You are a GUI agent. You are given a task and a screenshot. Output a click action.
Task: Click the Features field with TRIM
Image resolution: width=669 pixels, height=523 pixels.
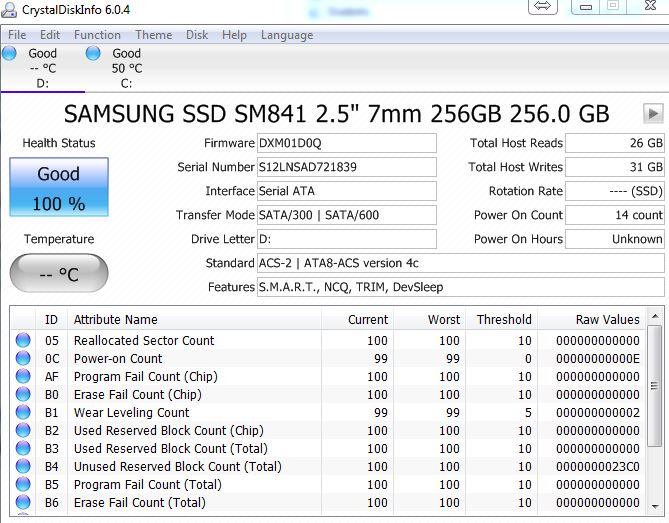[460, 287]
